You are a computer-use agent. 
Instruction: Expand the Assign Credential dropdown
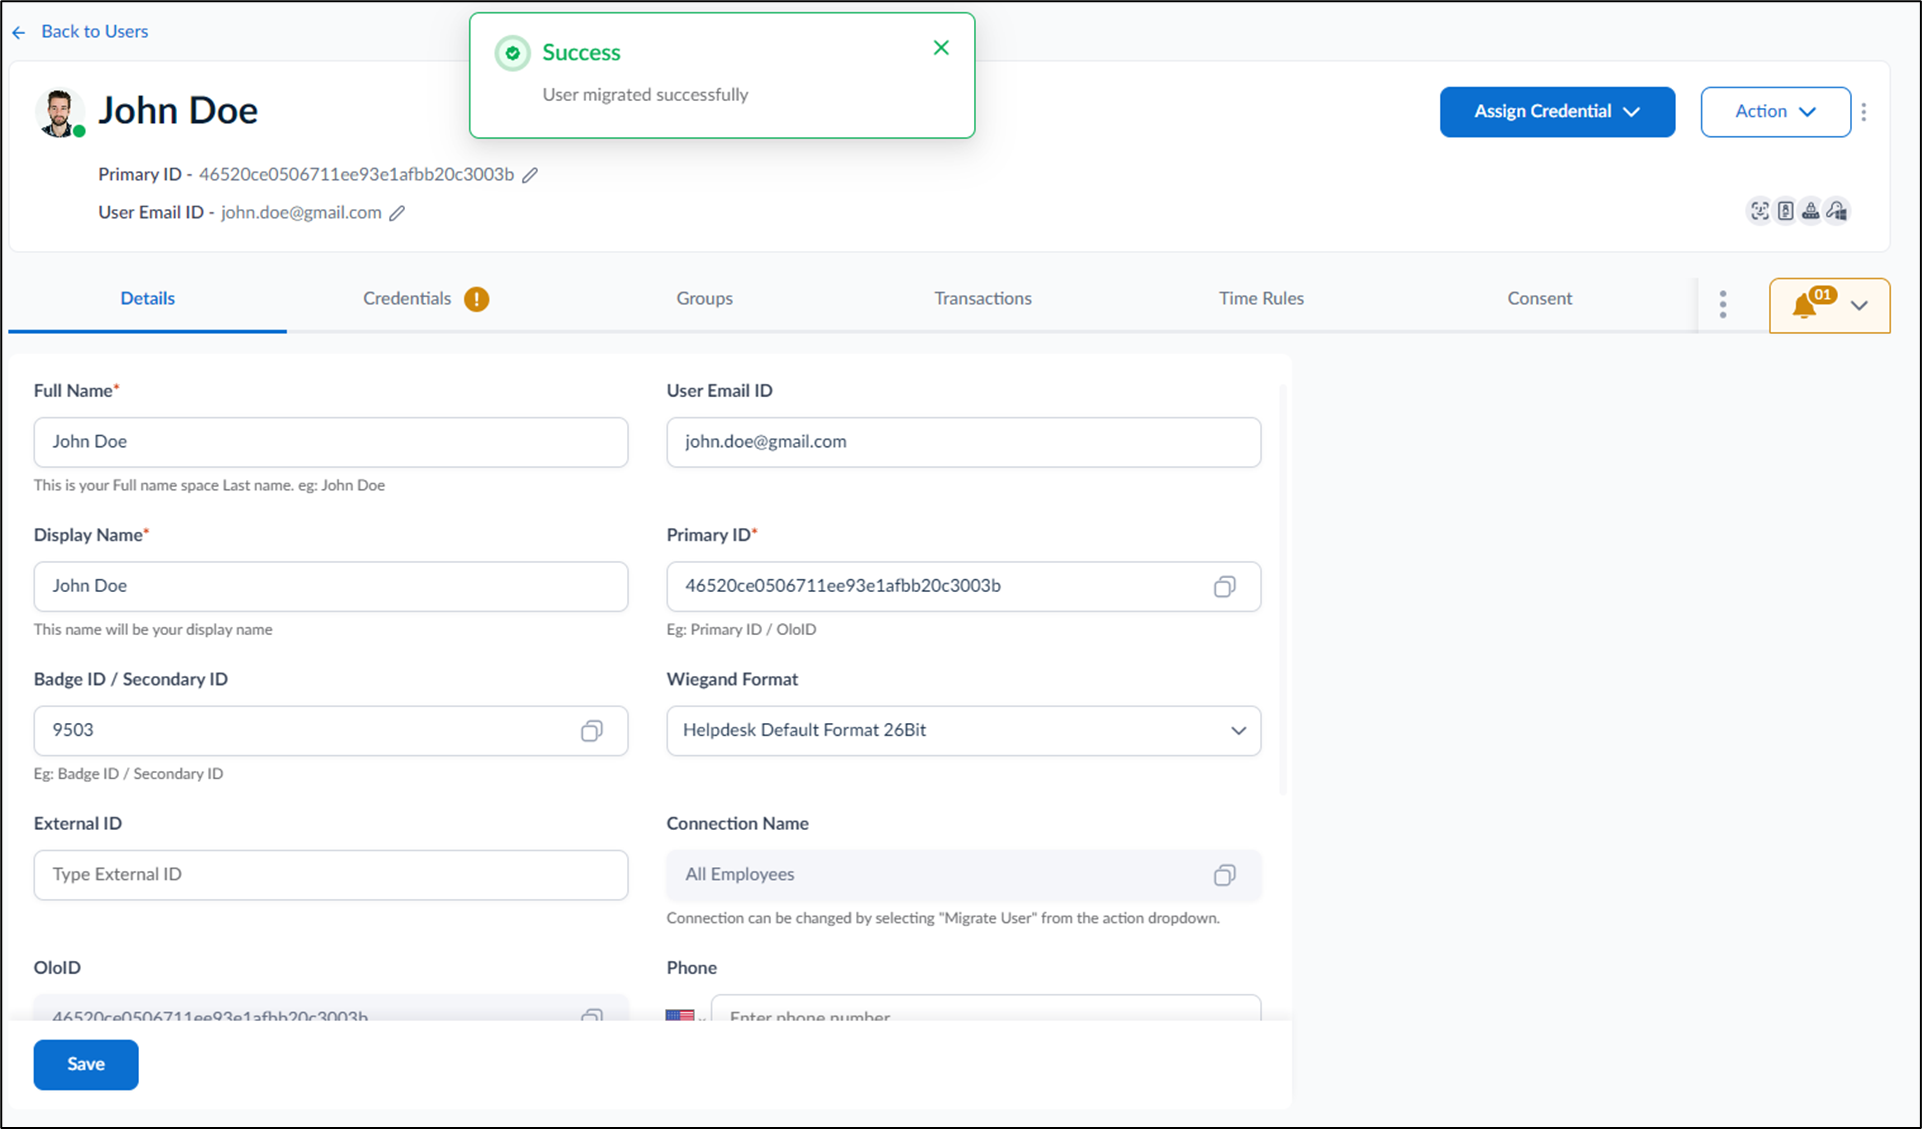point(1557,112)
